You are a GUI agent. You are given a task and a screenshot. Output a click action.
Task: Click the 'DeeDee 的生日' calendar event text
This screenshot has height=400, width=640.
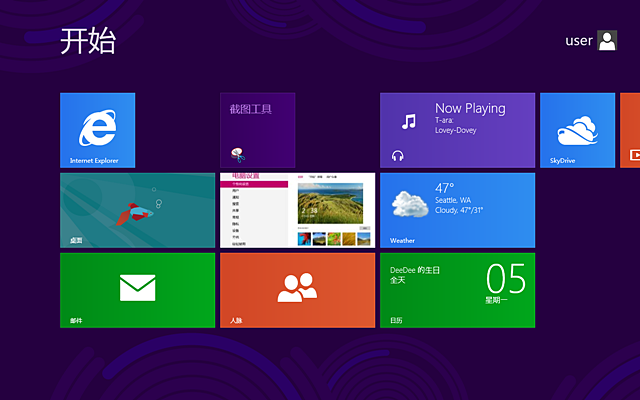[415, 270]
